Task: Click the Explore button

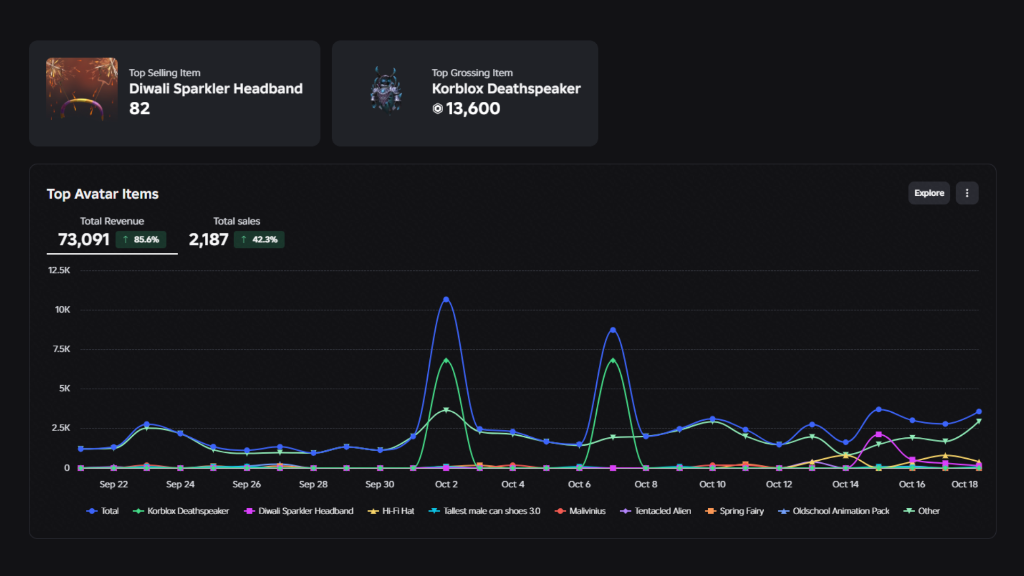Action: [929, 193]
